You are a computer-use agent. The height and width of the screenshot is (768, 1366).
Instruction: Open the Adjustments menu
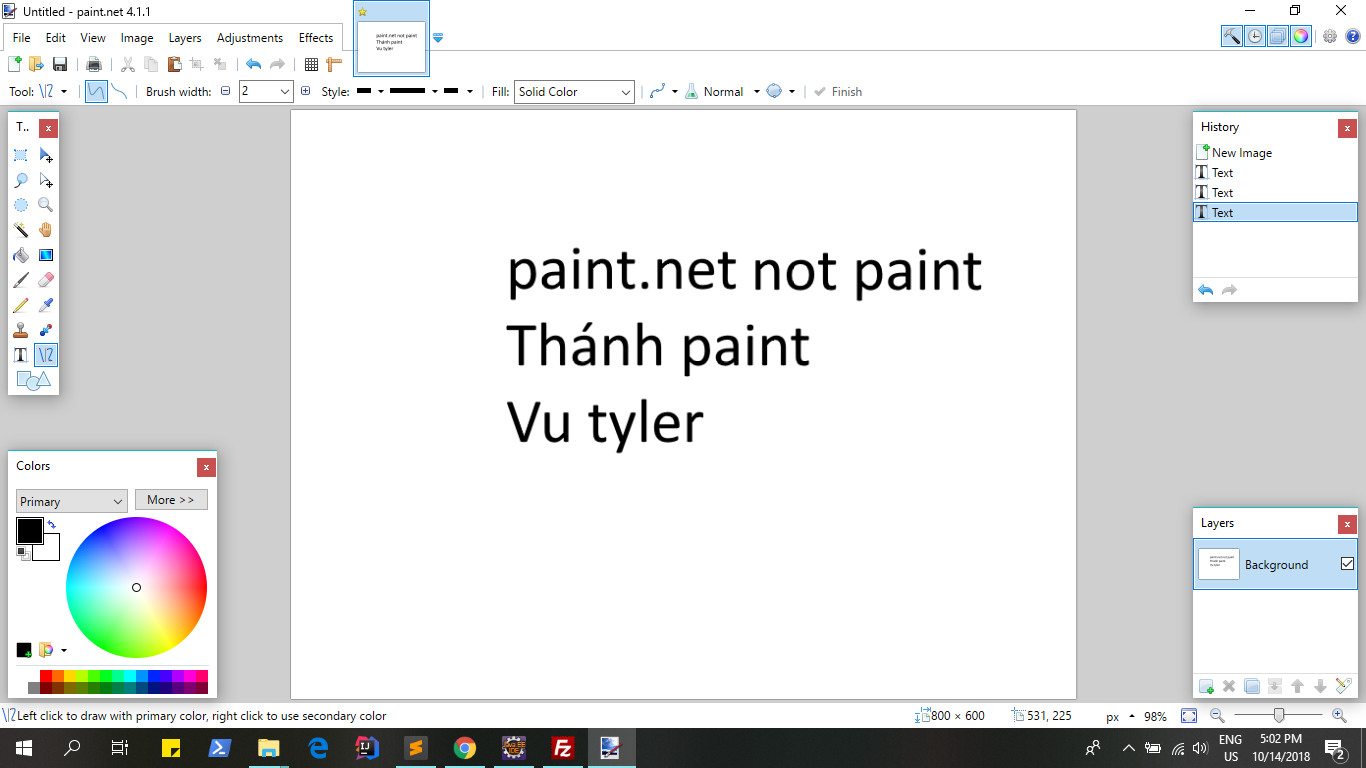pos(250,38)
